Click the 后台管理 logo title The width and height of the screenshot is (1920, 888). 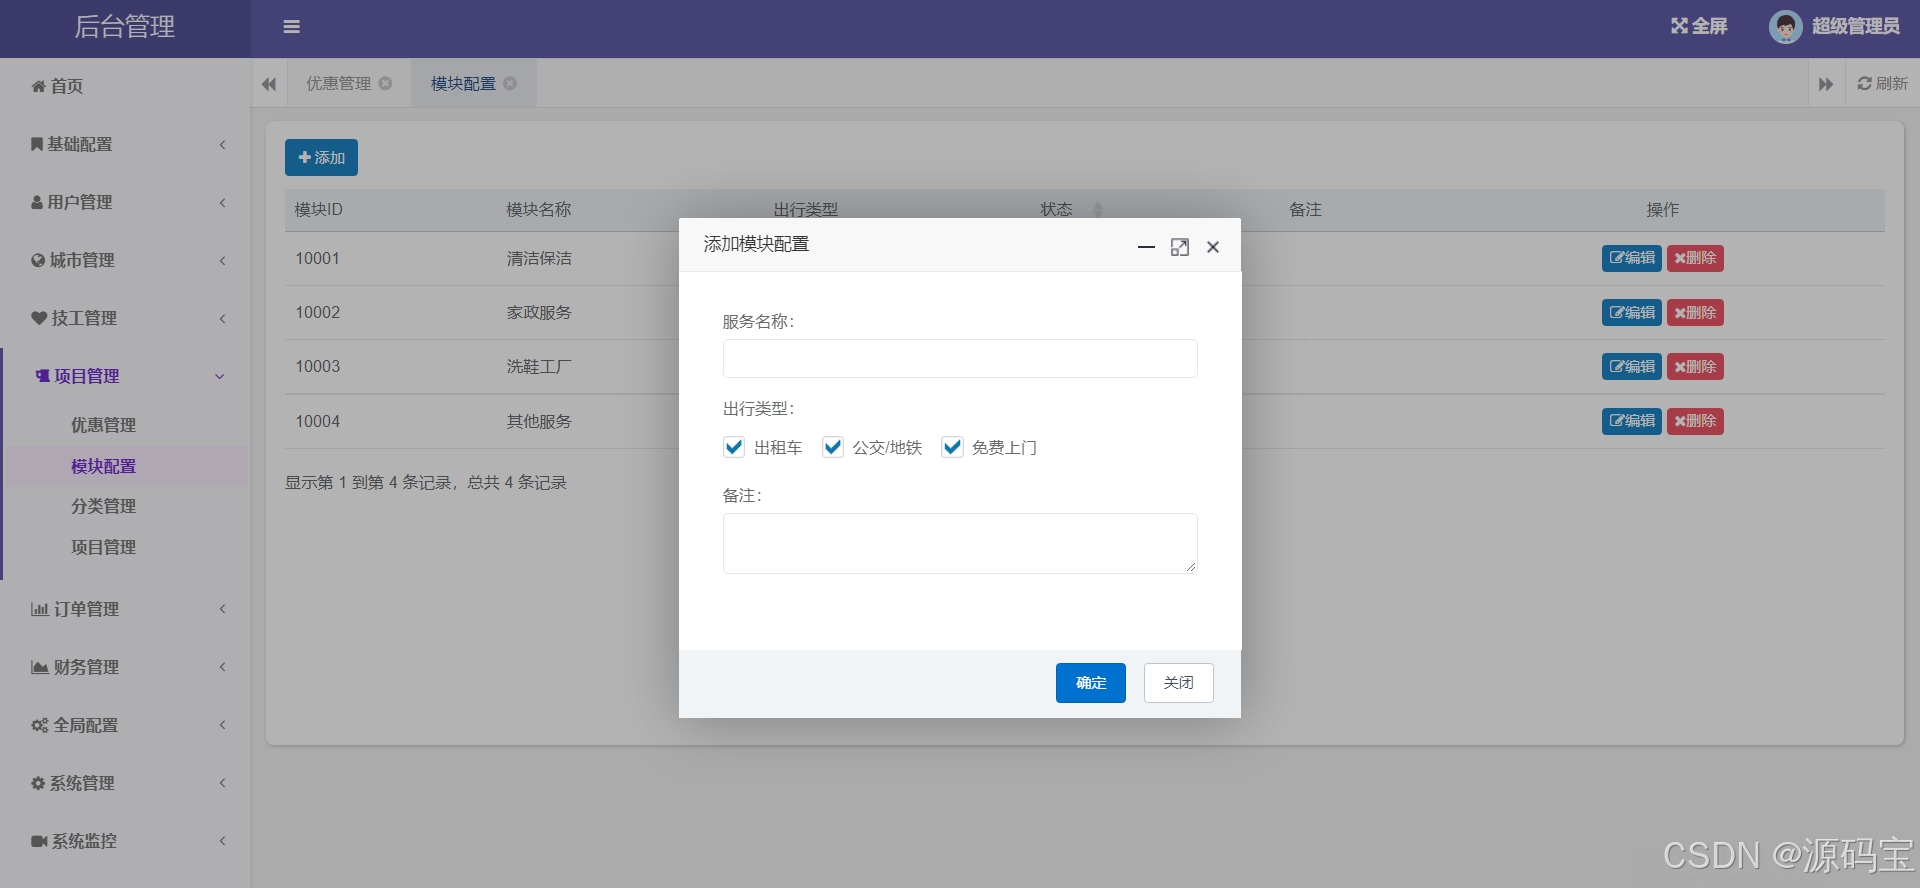coord(125,27)
